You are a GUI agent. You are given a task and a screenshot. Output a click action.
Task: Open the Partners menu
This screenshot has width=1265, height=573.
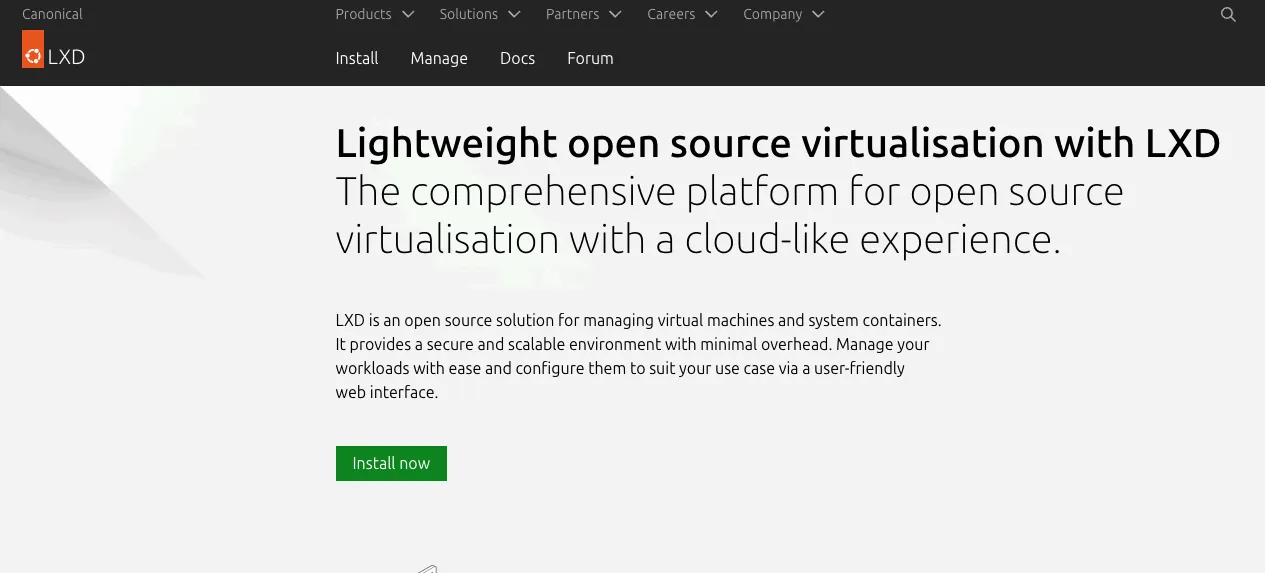pyautogui.click(x=584, y=14)
